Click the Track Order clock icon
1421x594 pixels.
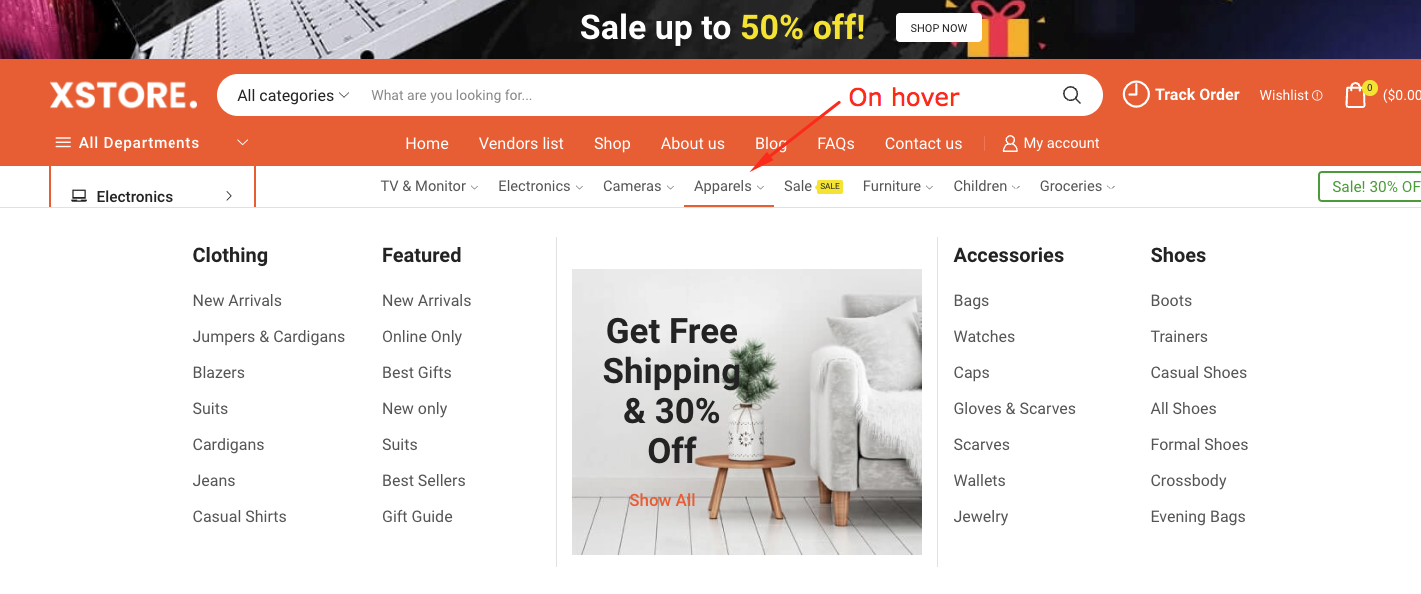1136,94
